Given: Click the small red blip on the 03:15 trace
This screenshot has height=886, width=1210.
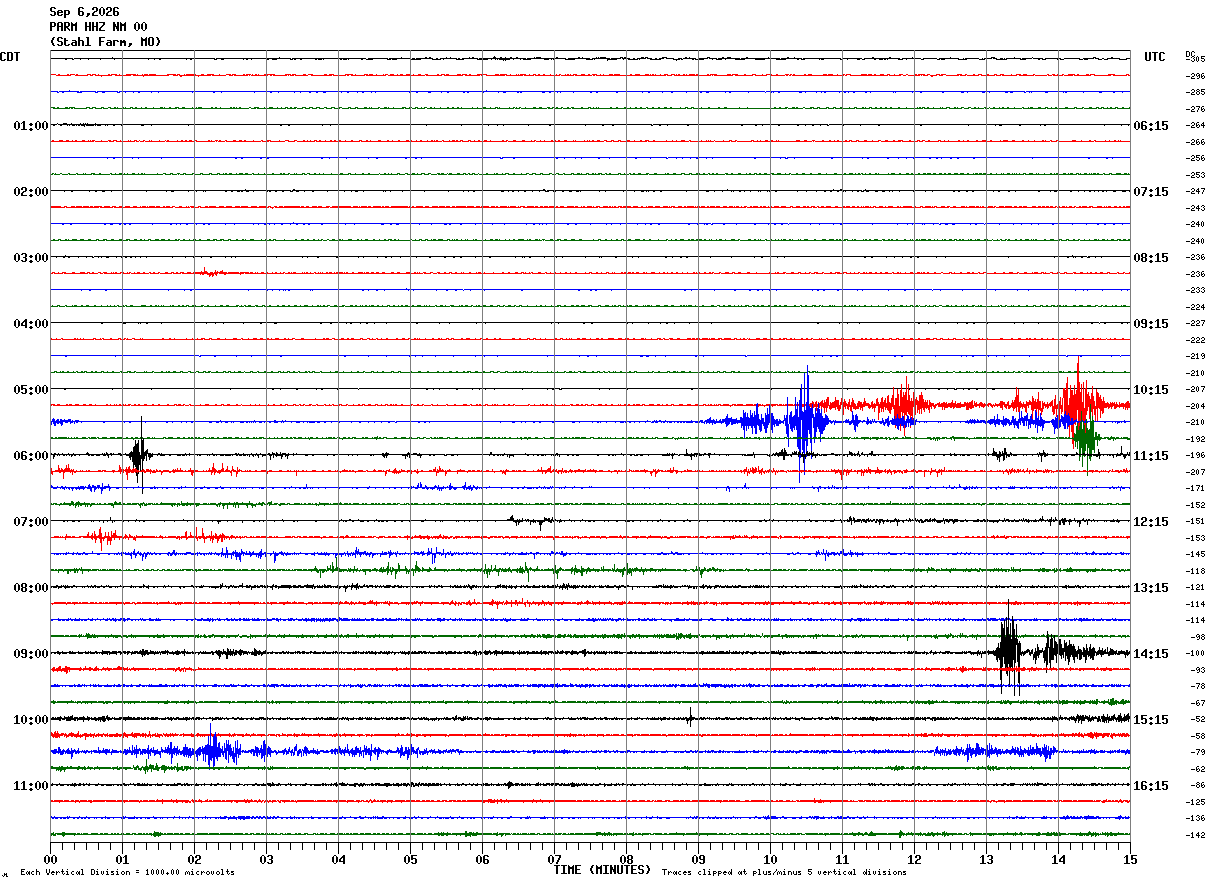Looking at the screenshot, I should coord(212,272).
